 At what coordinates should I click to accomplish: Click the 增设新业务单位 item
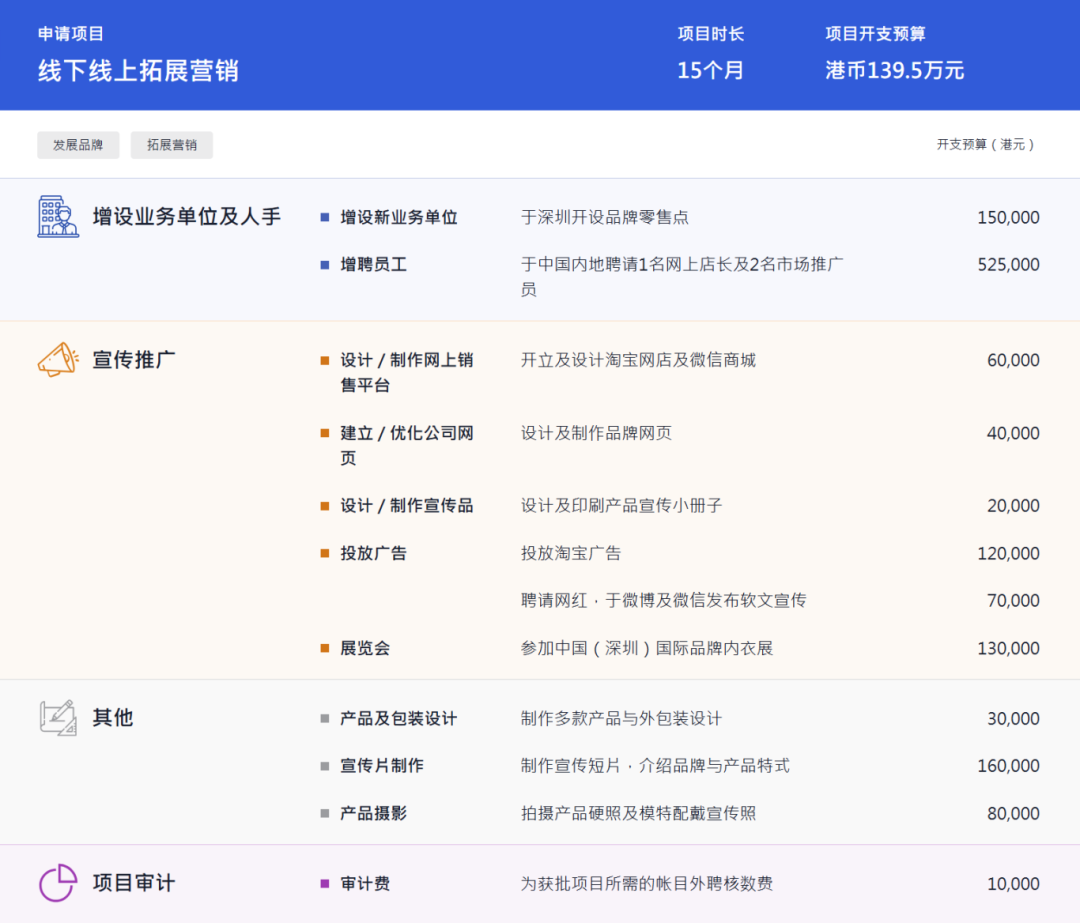coord(399,218)
